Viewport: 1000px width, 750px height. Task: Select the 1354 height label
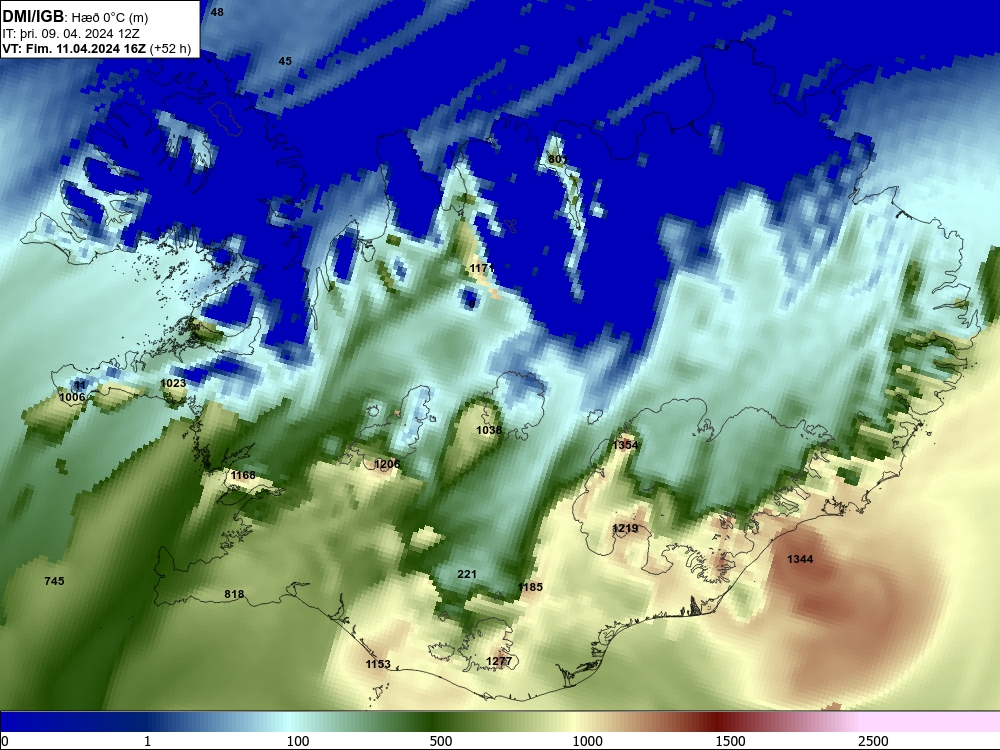625,445
